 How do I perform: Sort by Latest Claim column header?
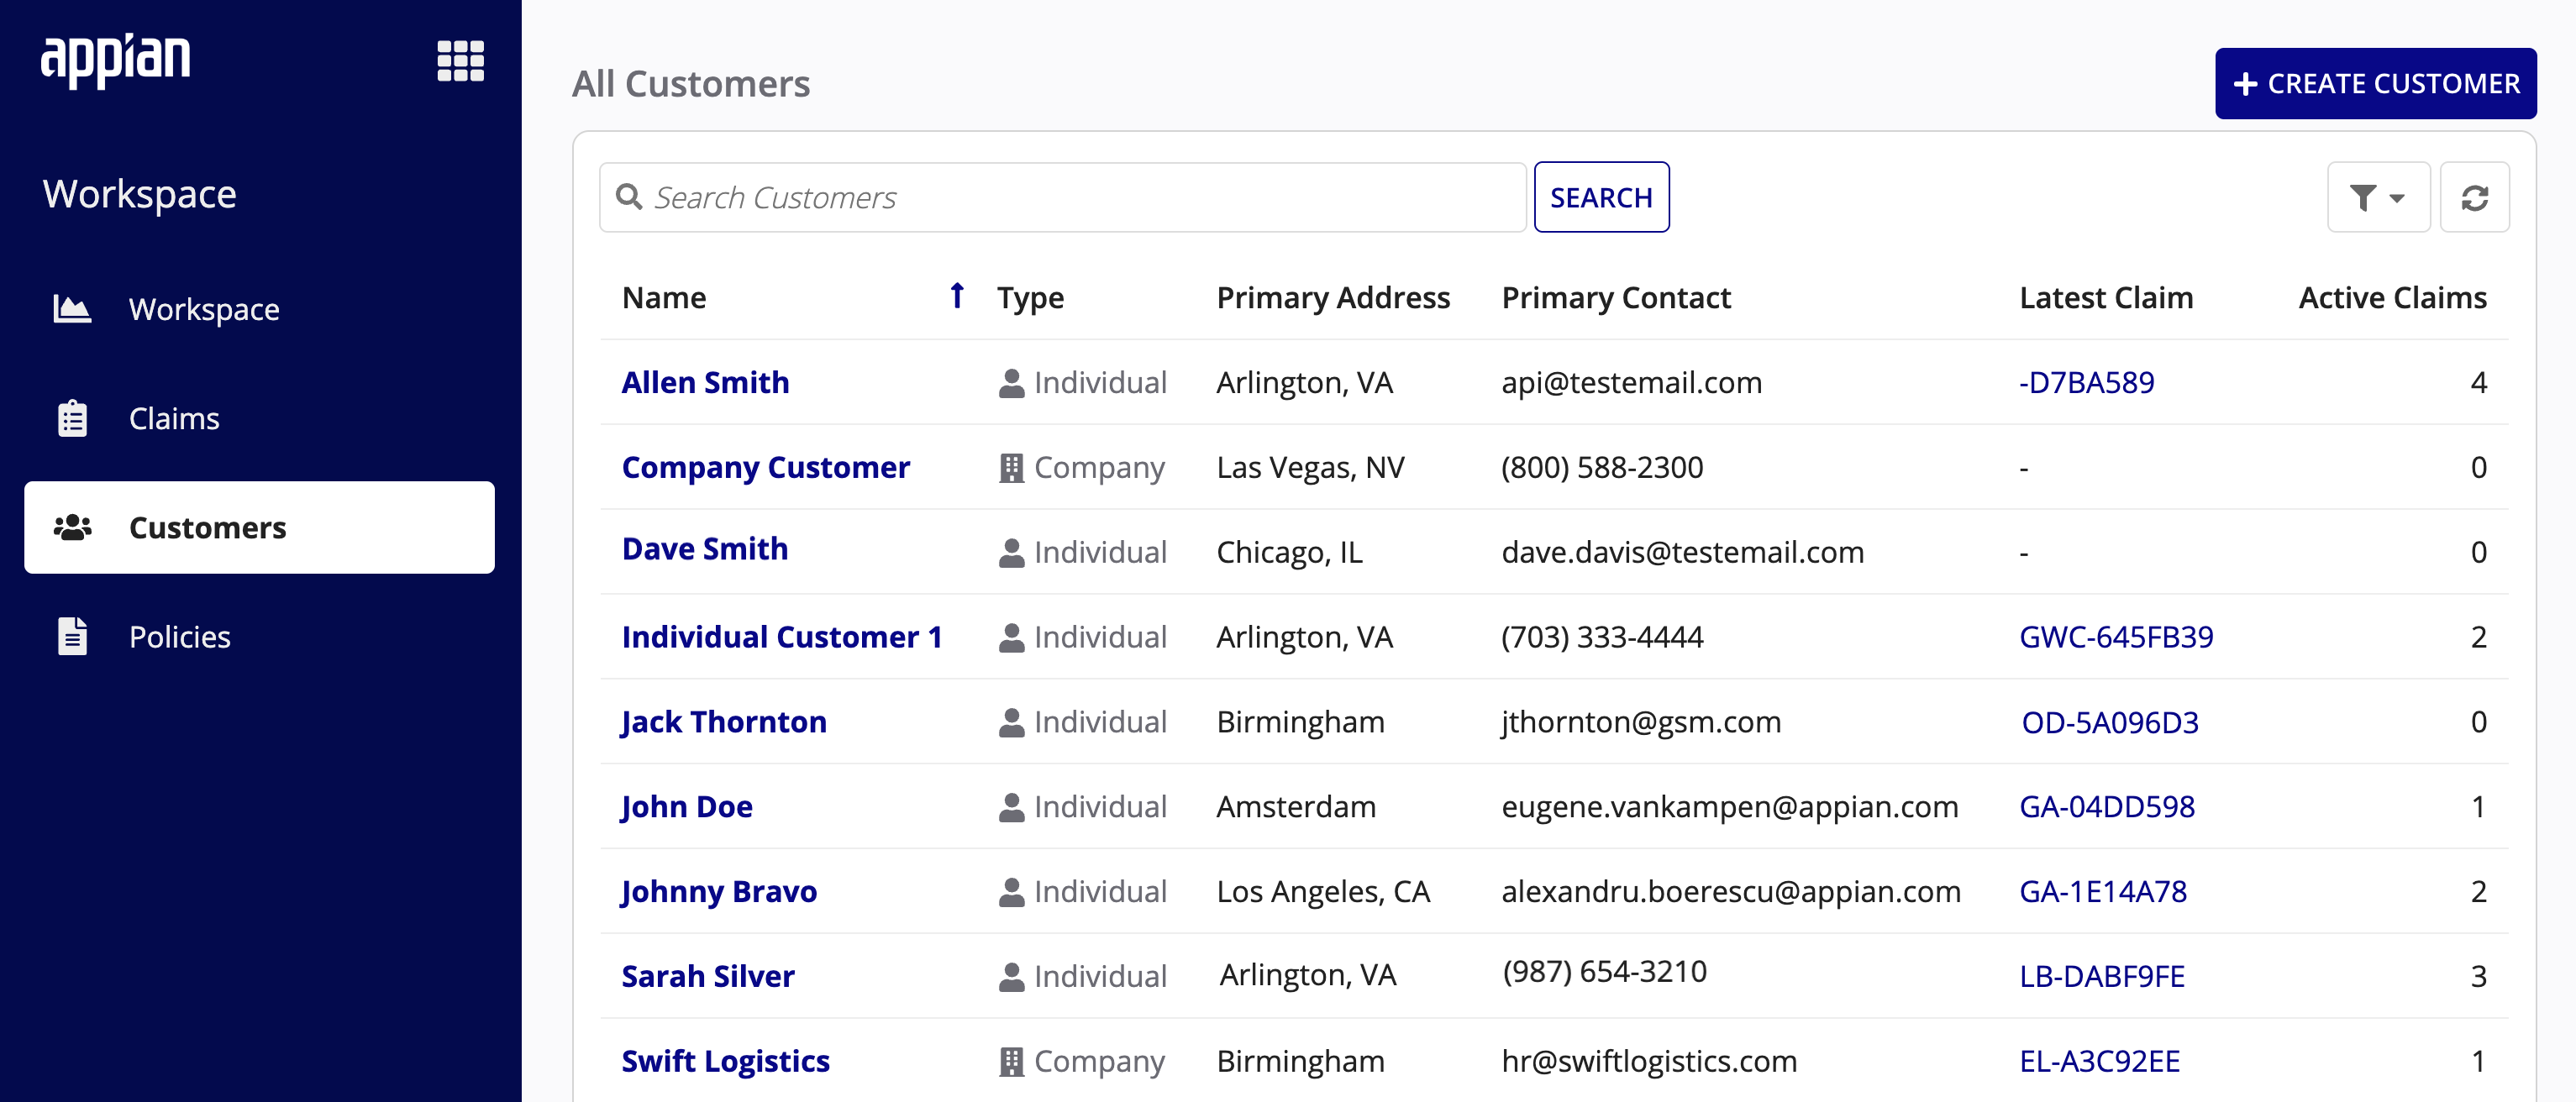pyautogui.click(x=2106, y=297)
